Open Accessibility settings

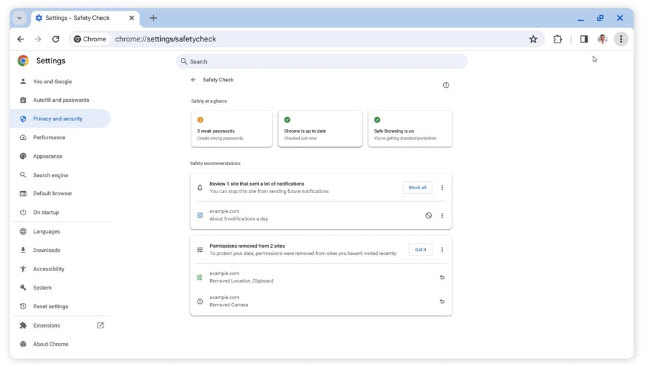point(60,269)
